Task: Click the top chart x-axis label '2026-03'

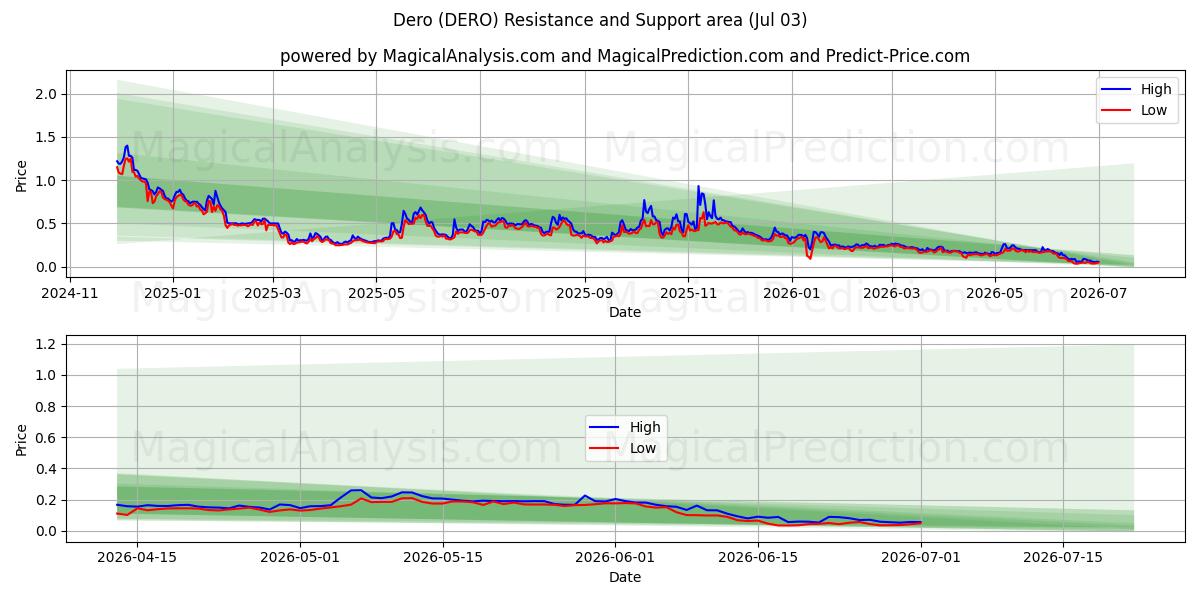Action: coord(892,294)
